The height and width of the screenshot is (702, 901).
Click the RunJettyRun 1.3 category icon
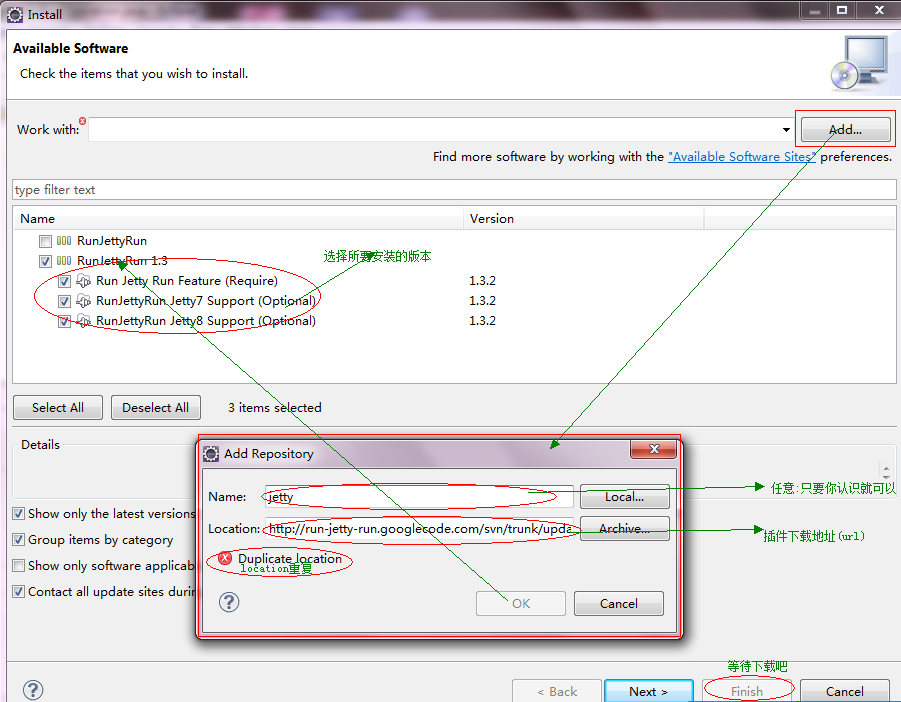[x=64, y=261]
